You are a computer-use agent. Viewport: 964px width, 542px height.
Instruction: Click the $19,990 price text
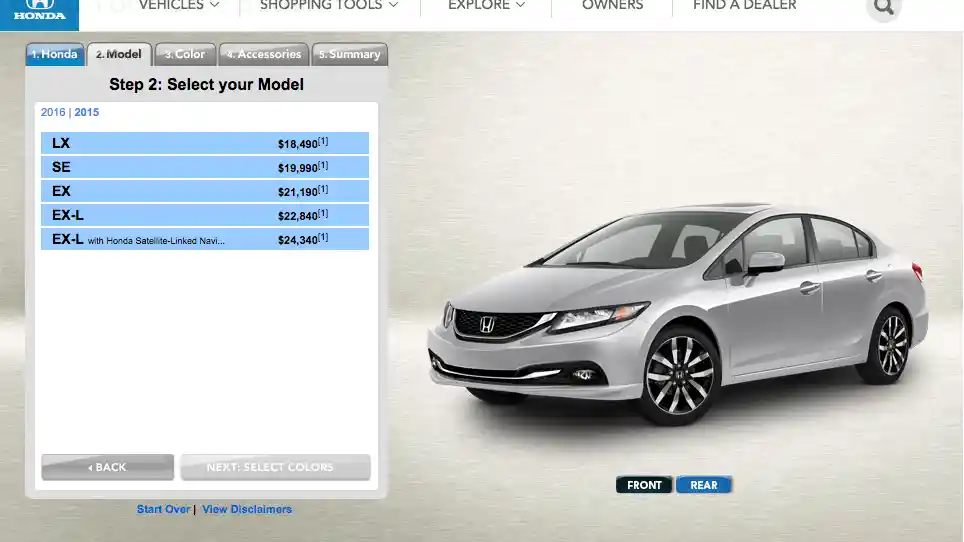298,168
